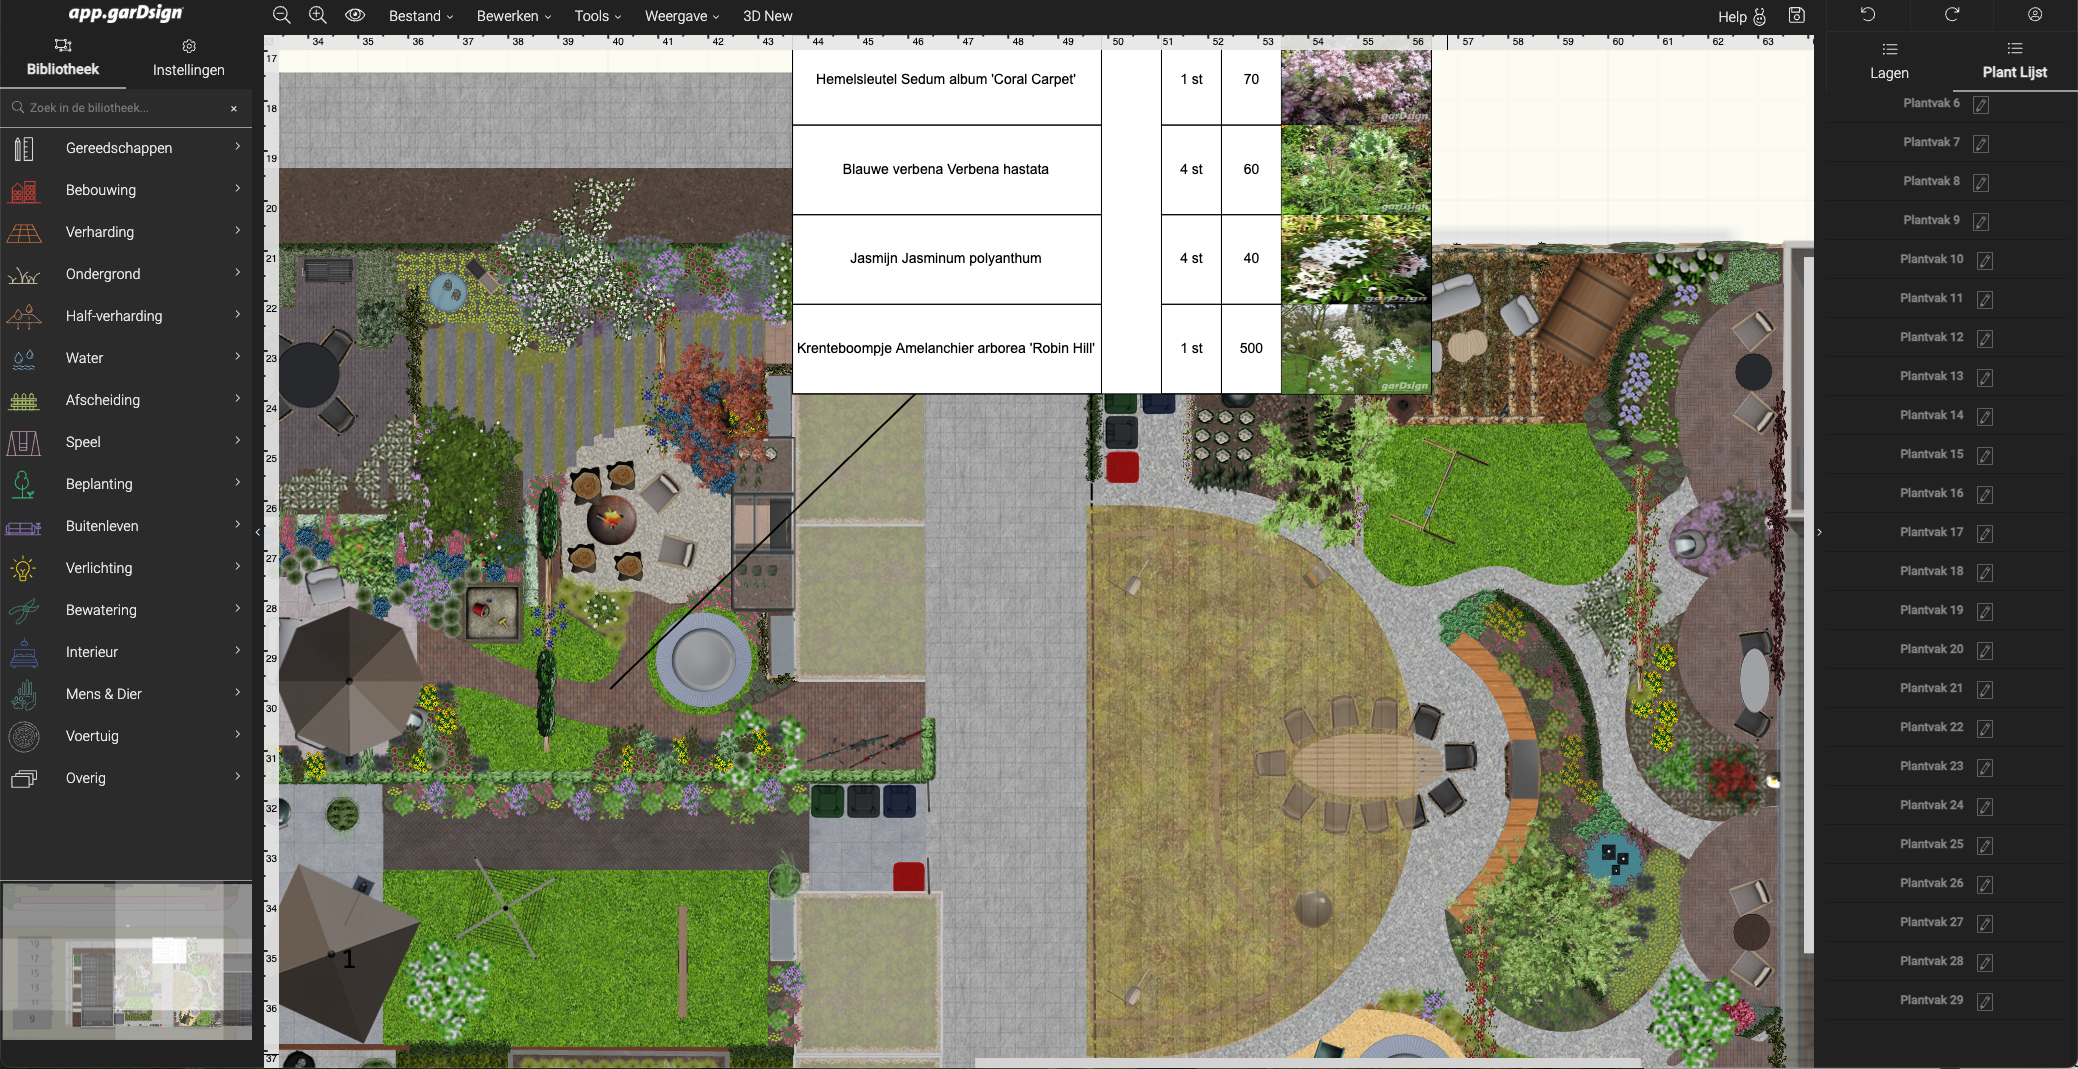
Task: Open the Weergave dropdown menu
Action: [x=681, y=16]
